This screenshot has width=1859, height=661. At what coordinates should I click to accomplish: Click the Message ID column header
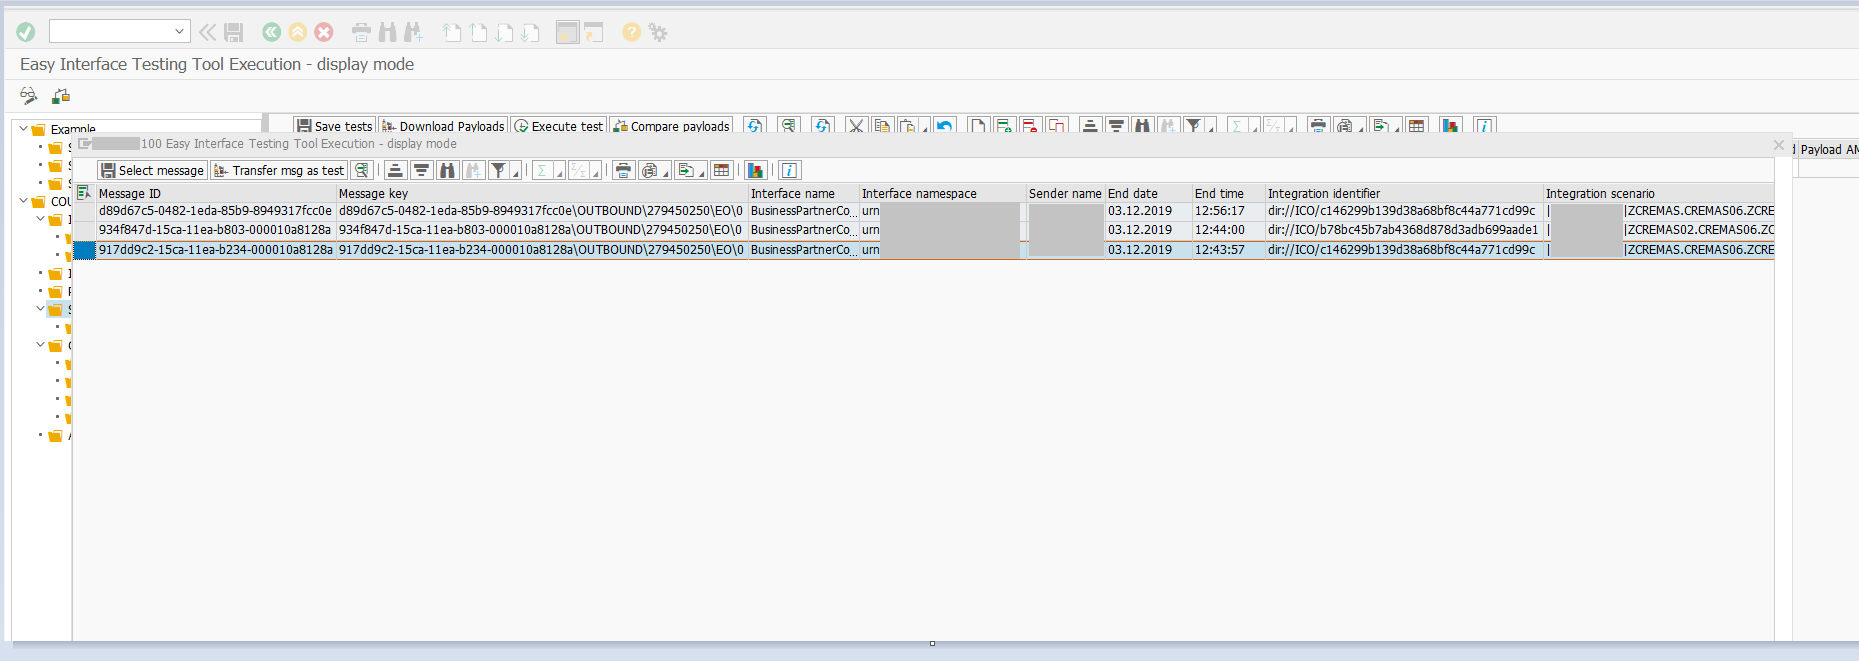coord(216,194)
